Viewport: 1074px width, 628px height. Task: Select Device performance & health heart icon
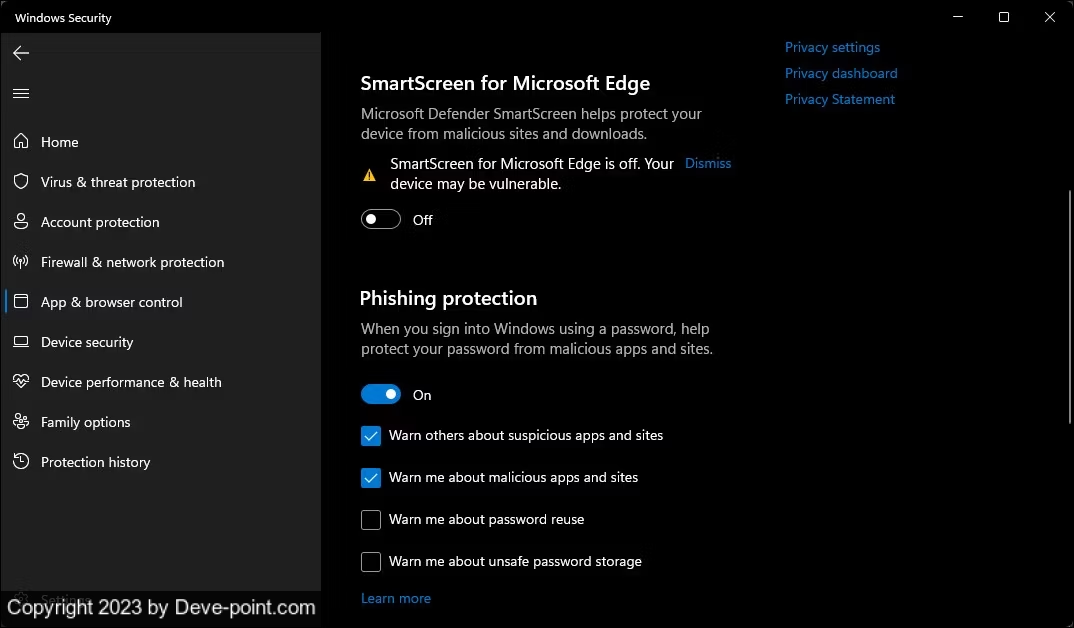[x=21, y=381]
